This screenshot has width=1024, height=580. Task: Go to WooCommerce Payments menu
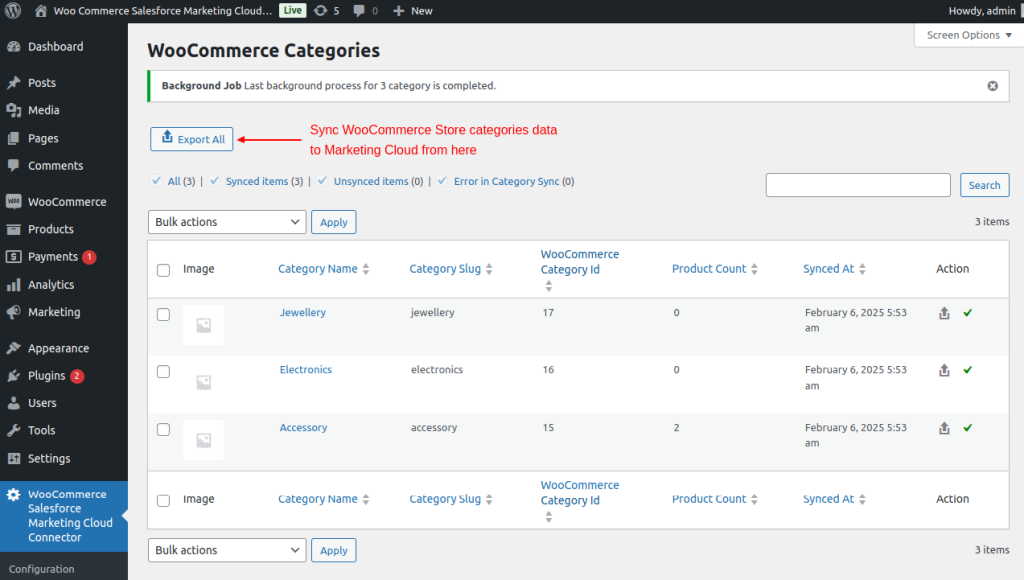(x=52, y=257)
